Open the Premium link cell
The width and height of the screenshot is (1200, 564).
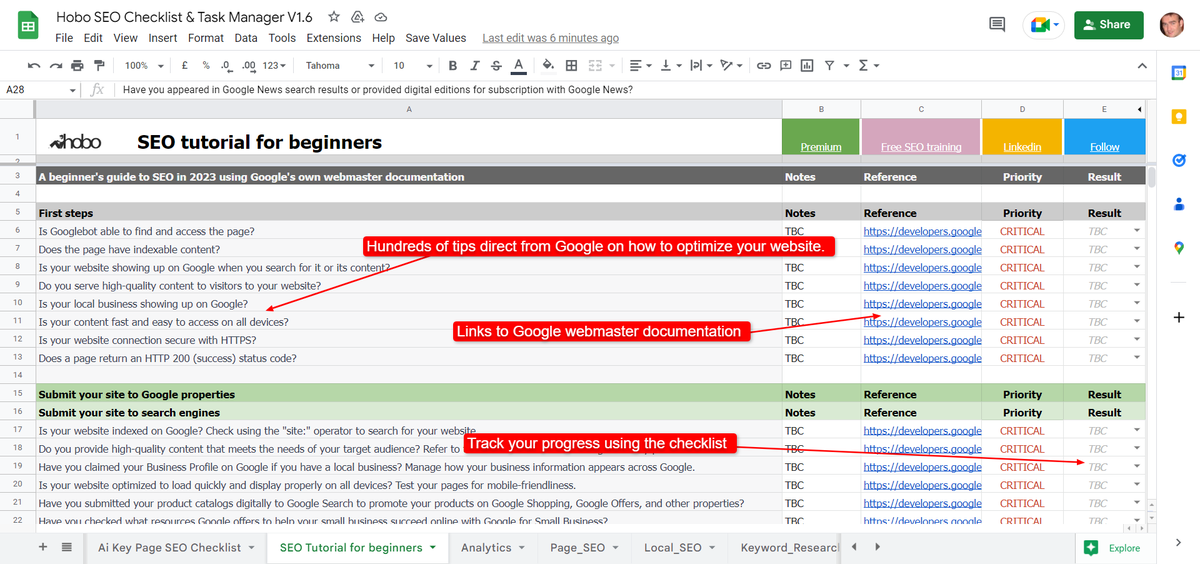tap(820, 147)
